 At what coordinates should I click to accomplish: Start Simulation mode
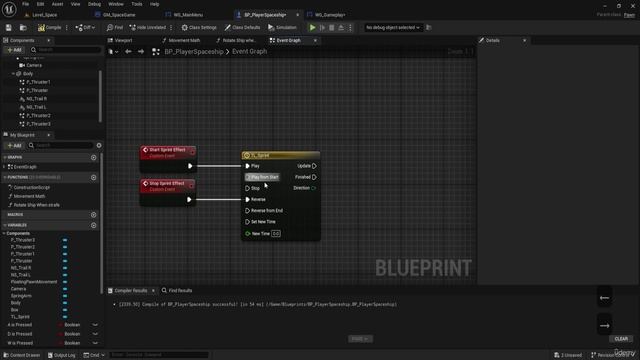coord(282,27)
